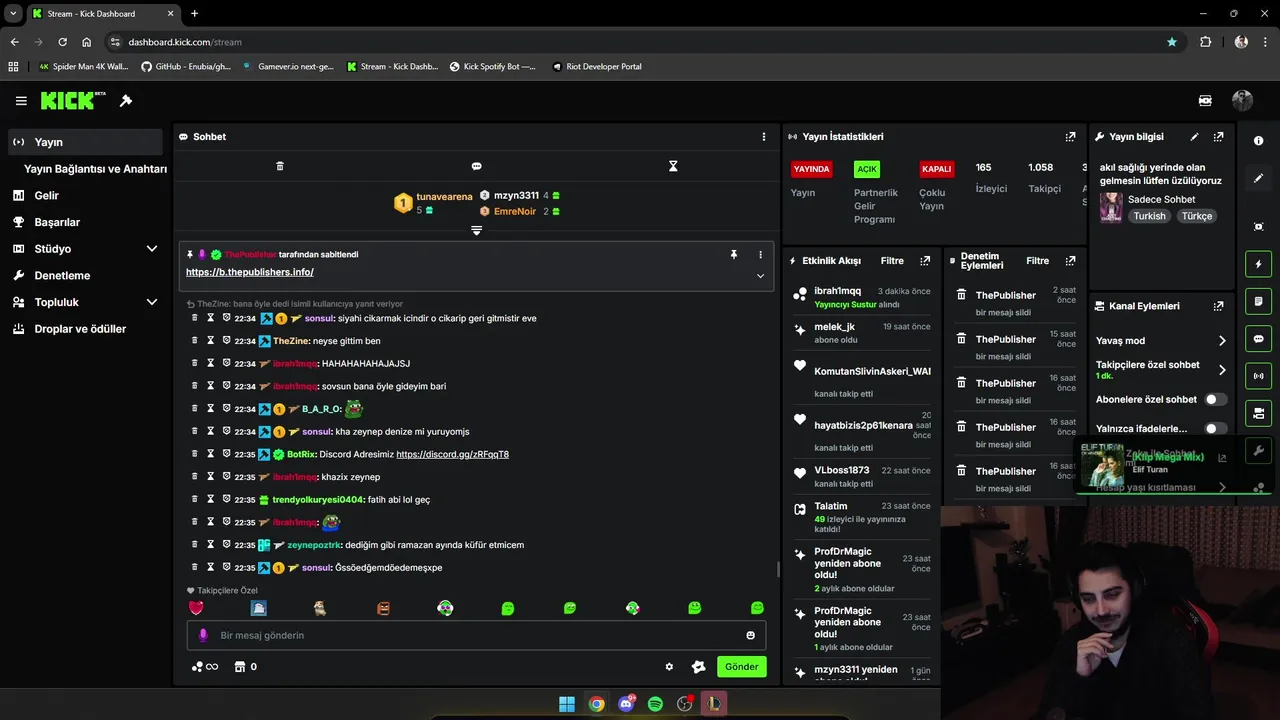Click the Gönder send button
This screenshot has width=1280, height=720.
click(x=741, y=667)
